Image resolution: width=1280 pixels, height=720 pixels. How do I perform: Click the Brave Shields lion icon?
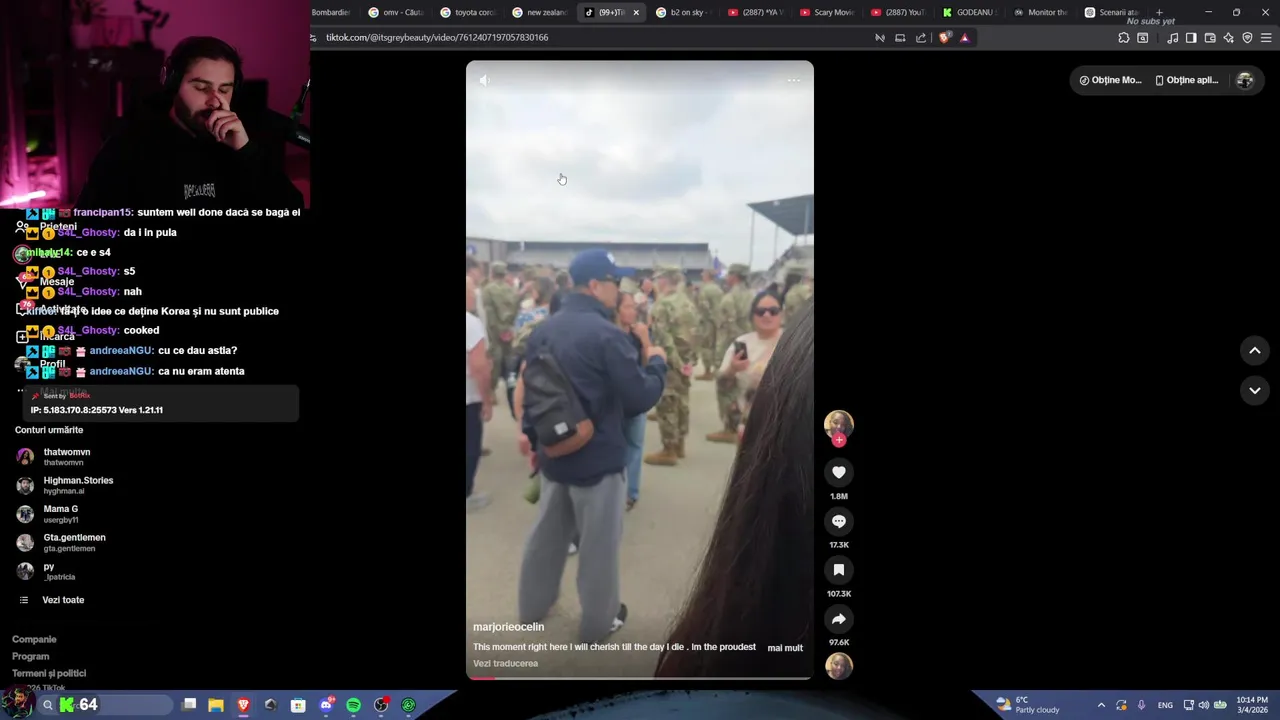pyautogui.click(x=944, y=38)
